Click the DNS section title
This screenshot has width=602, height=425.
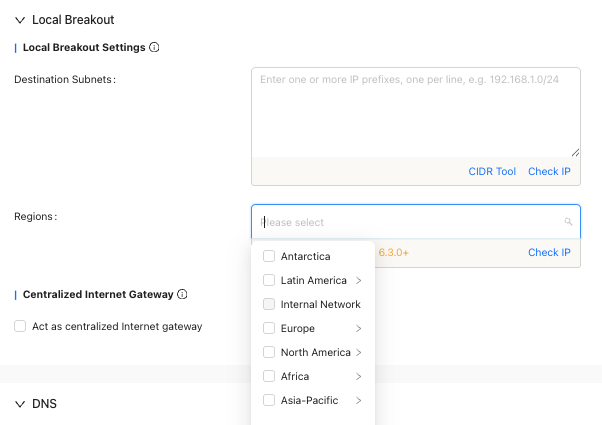point(44,404)
